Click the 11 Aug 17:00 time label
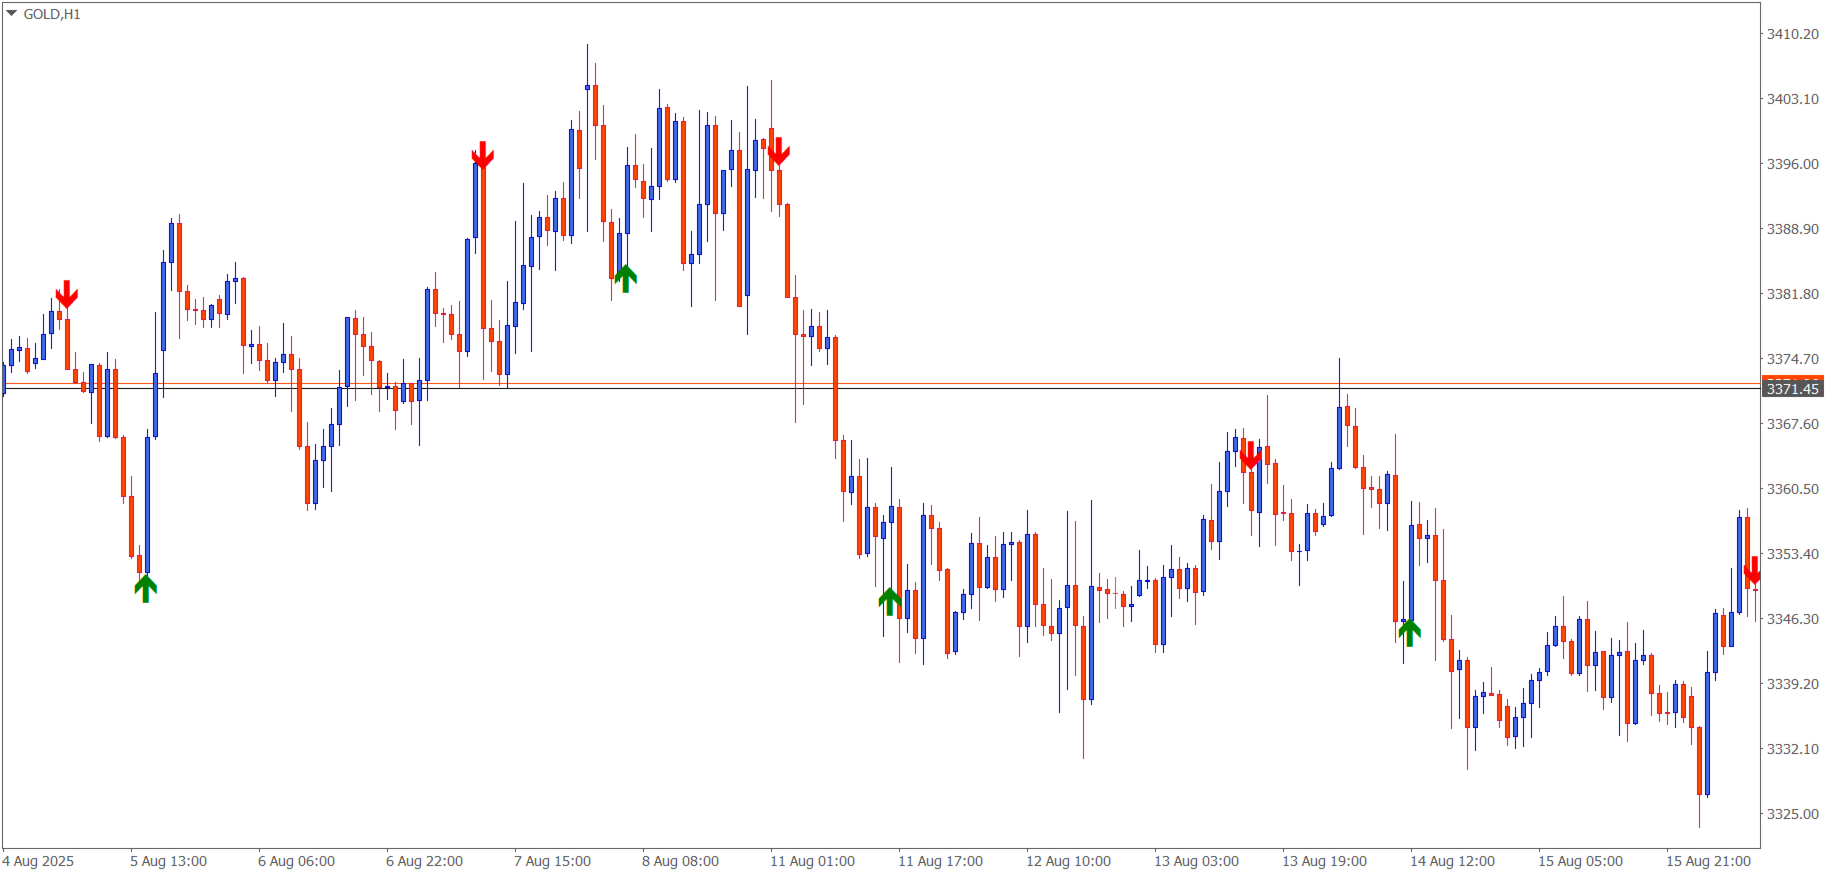 coord(940,861)
